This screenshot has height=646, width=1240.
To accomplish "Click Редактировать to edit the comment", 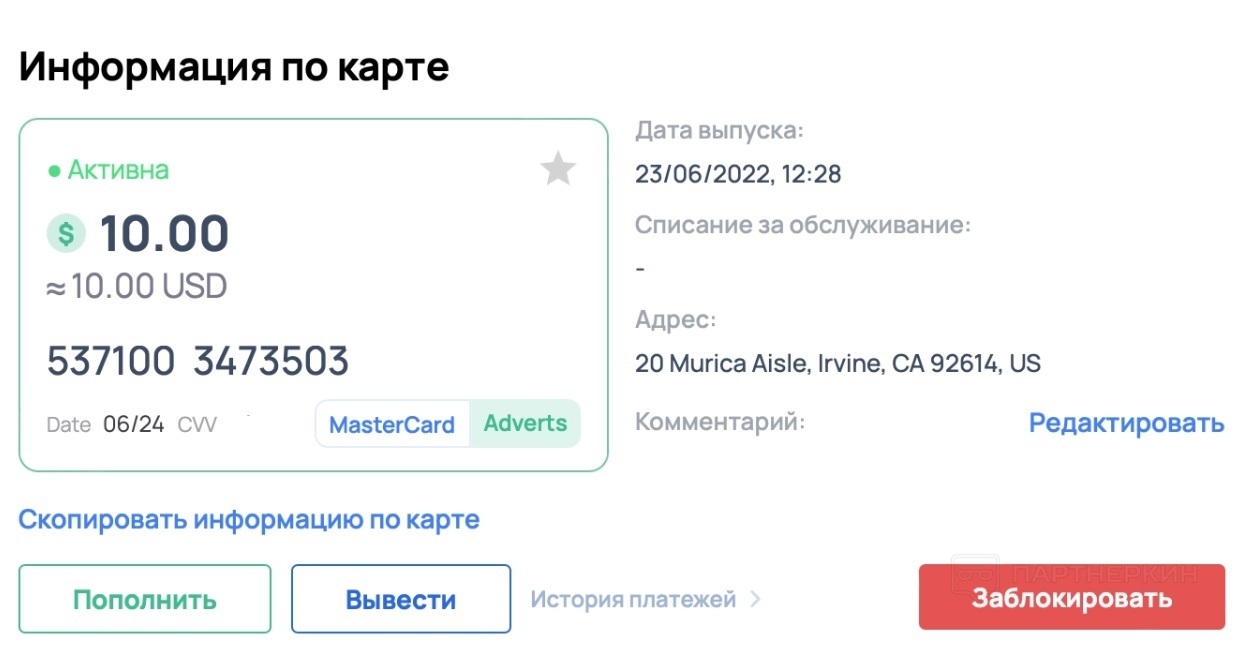I will tap(1126, 423).
